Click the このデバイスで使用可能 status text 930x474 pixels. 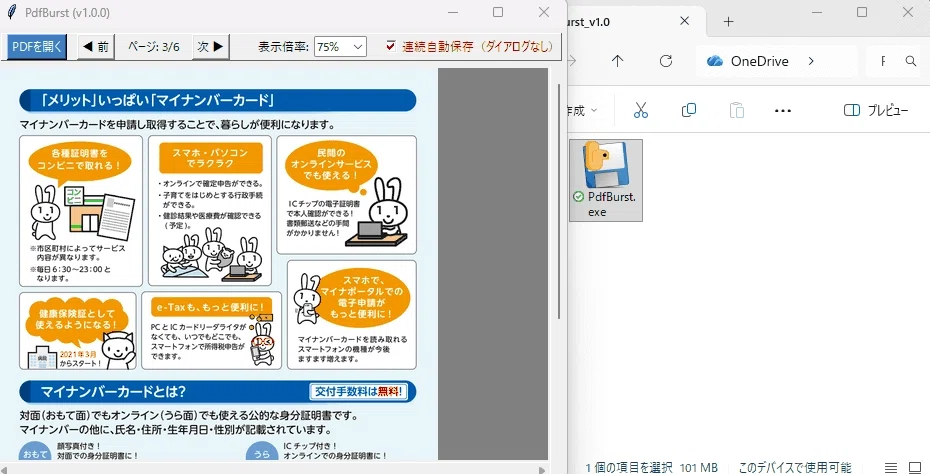[795, 467]
